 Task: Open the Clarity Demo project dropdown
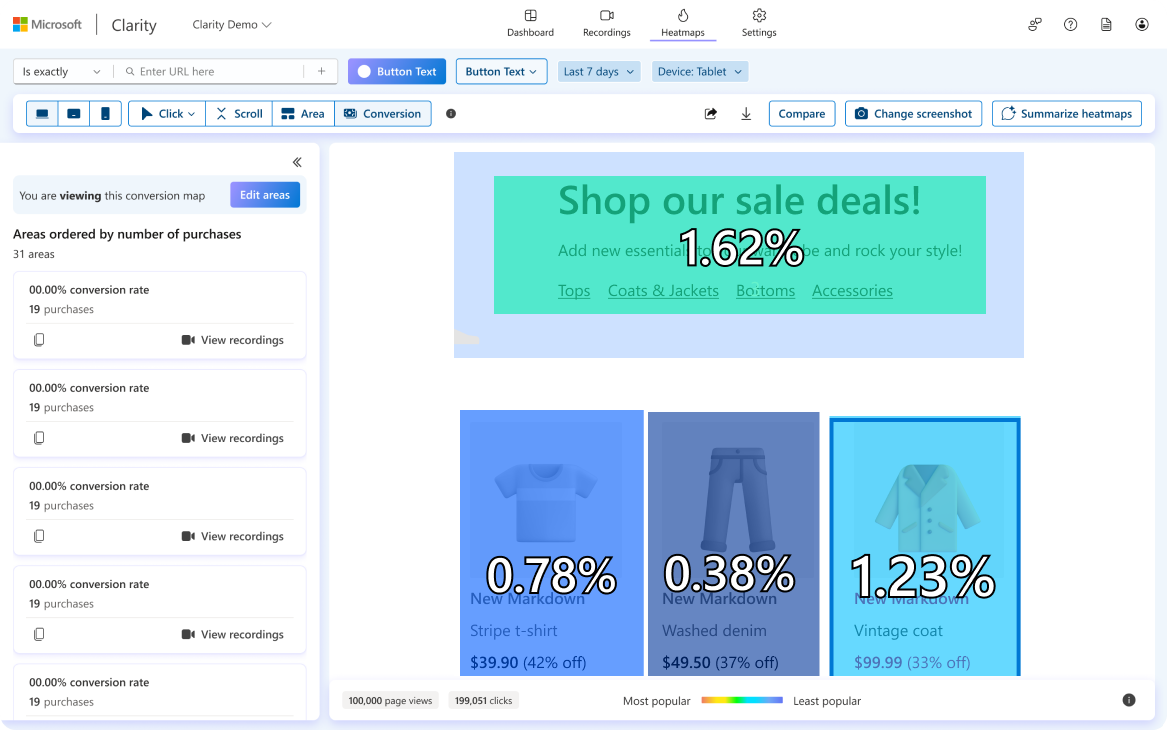pyautogui.click(x=231, y=25)
